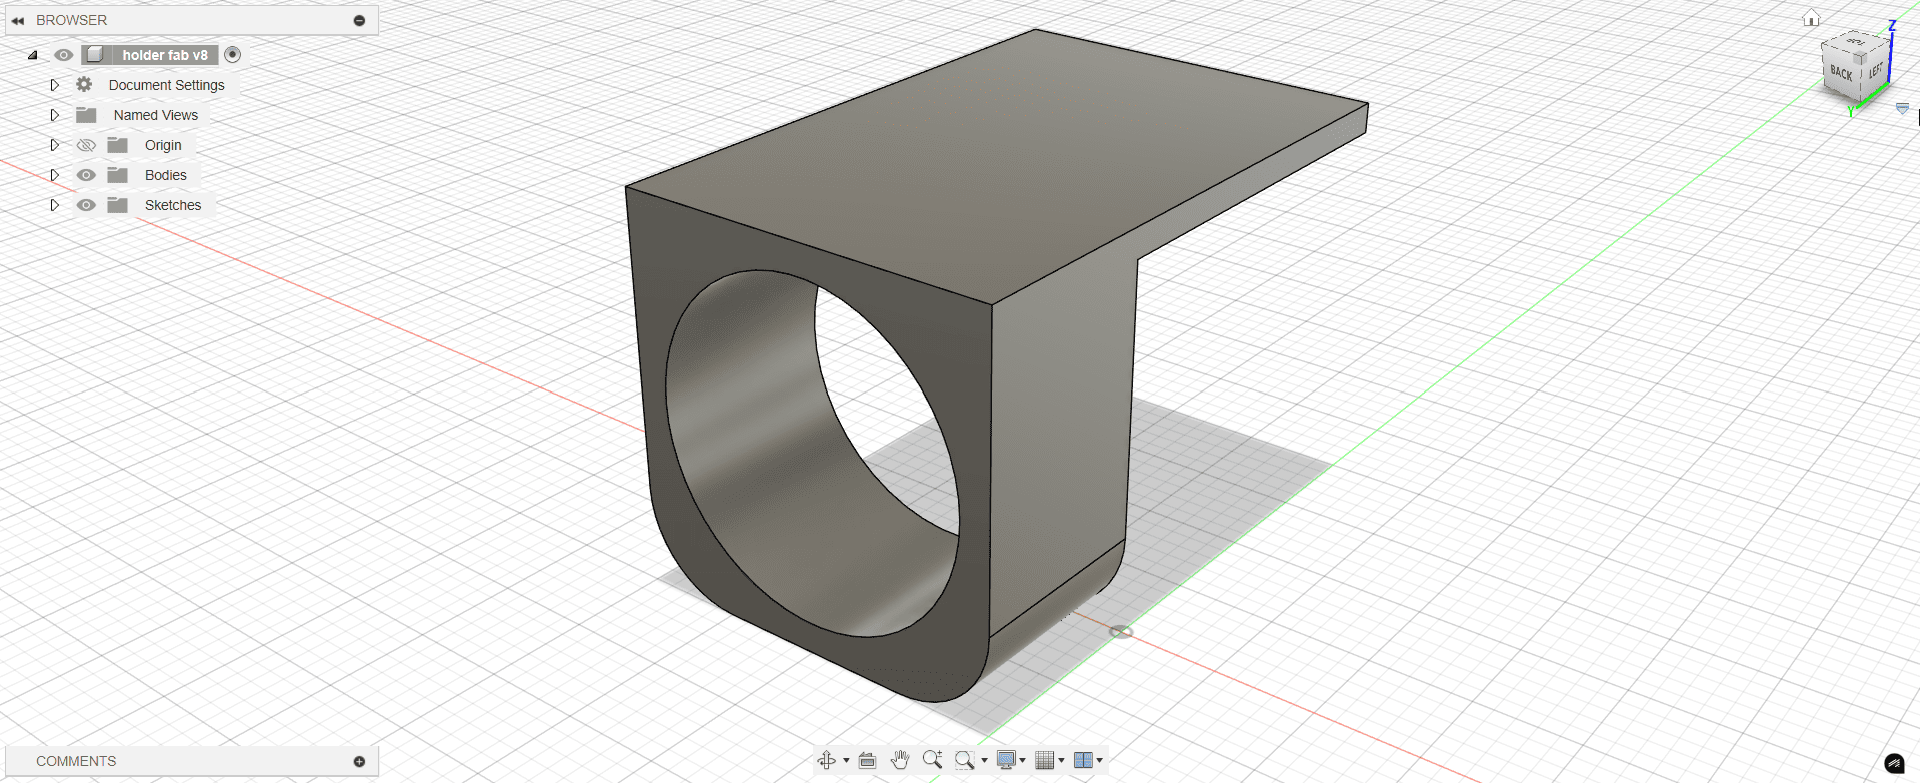Expand the Document Settings node

pyautogui.click(x=55, y=85)
